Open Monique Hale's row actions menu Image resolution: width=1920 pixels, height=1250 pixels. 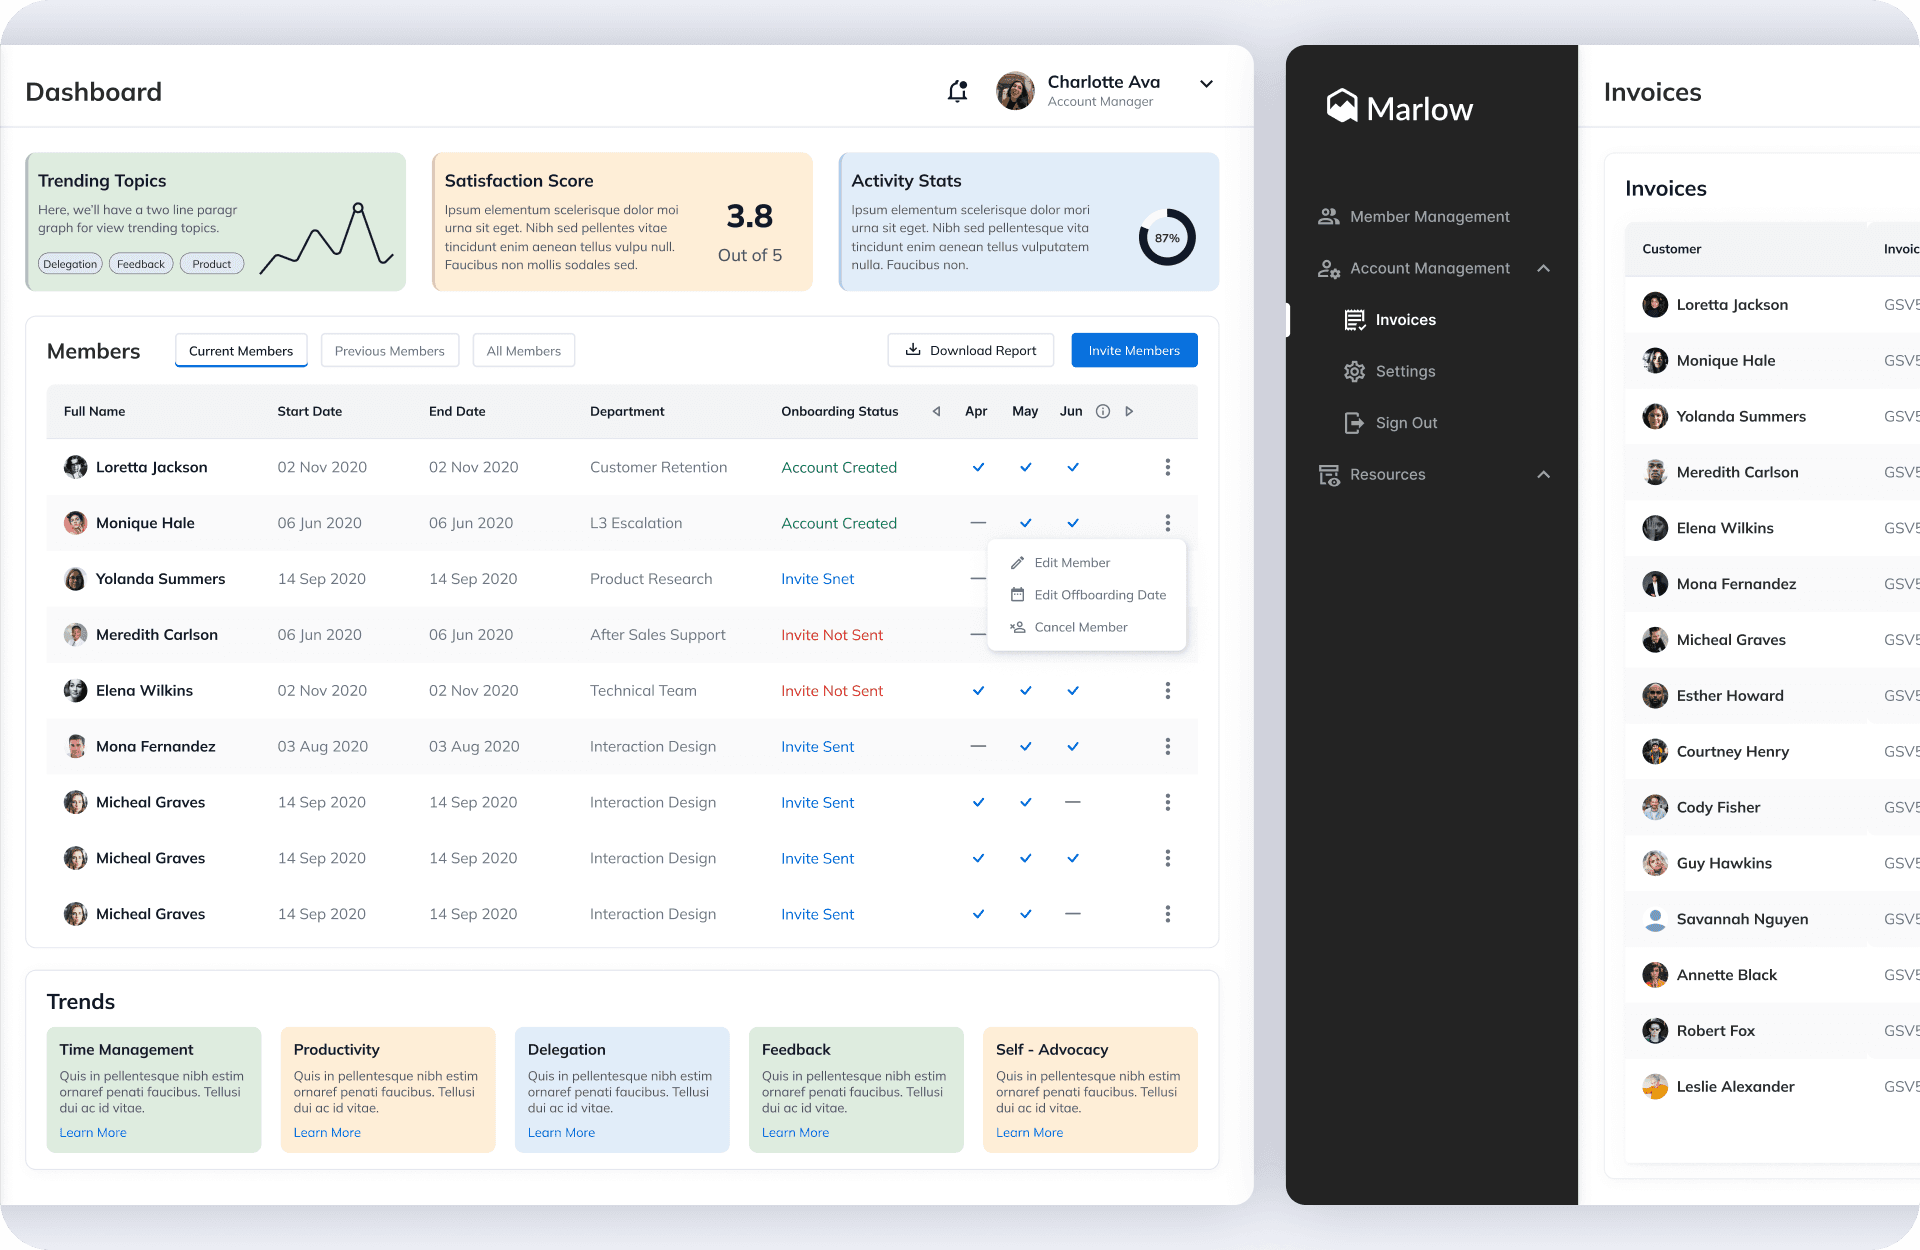[1167, 523]
